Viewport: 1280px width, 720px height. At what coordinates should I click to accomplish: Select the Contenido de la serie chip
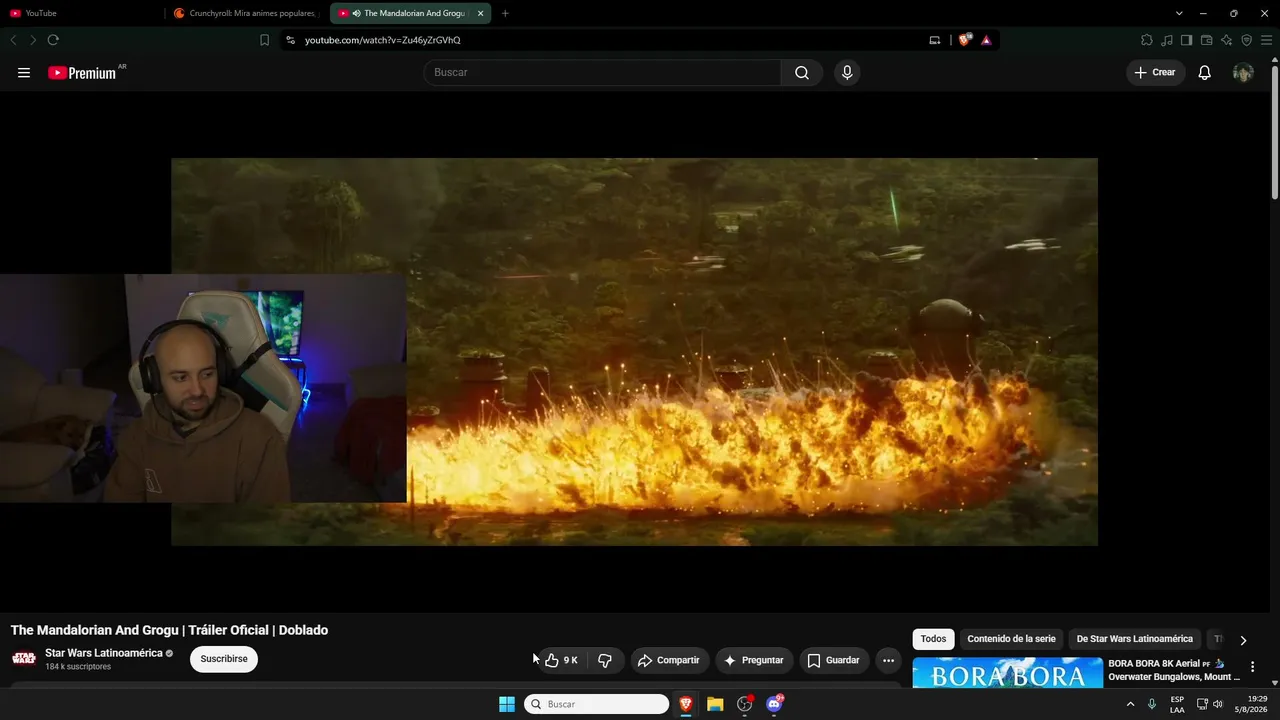tap(1011, 639)
